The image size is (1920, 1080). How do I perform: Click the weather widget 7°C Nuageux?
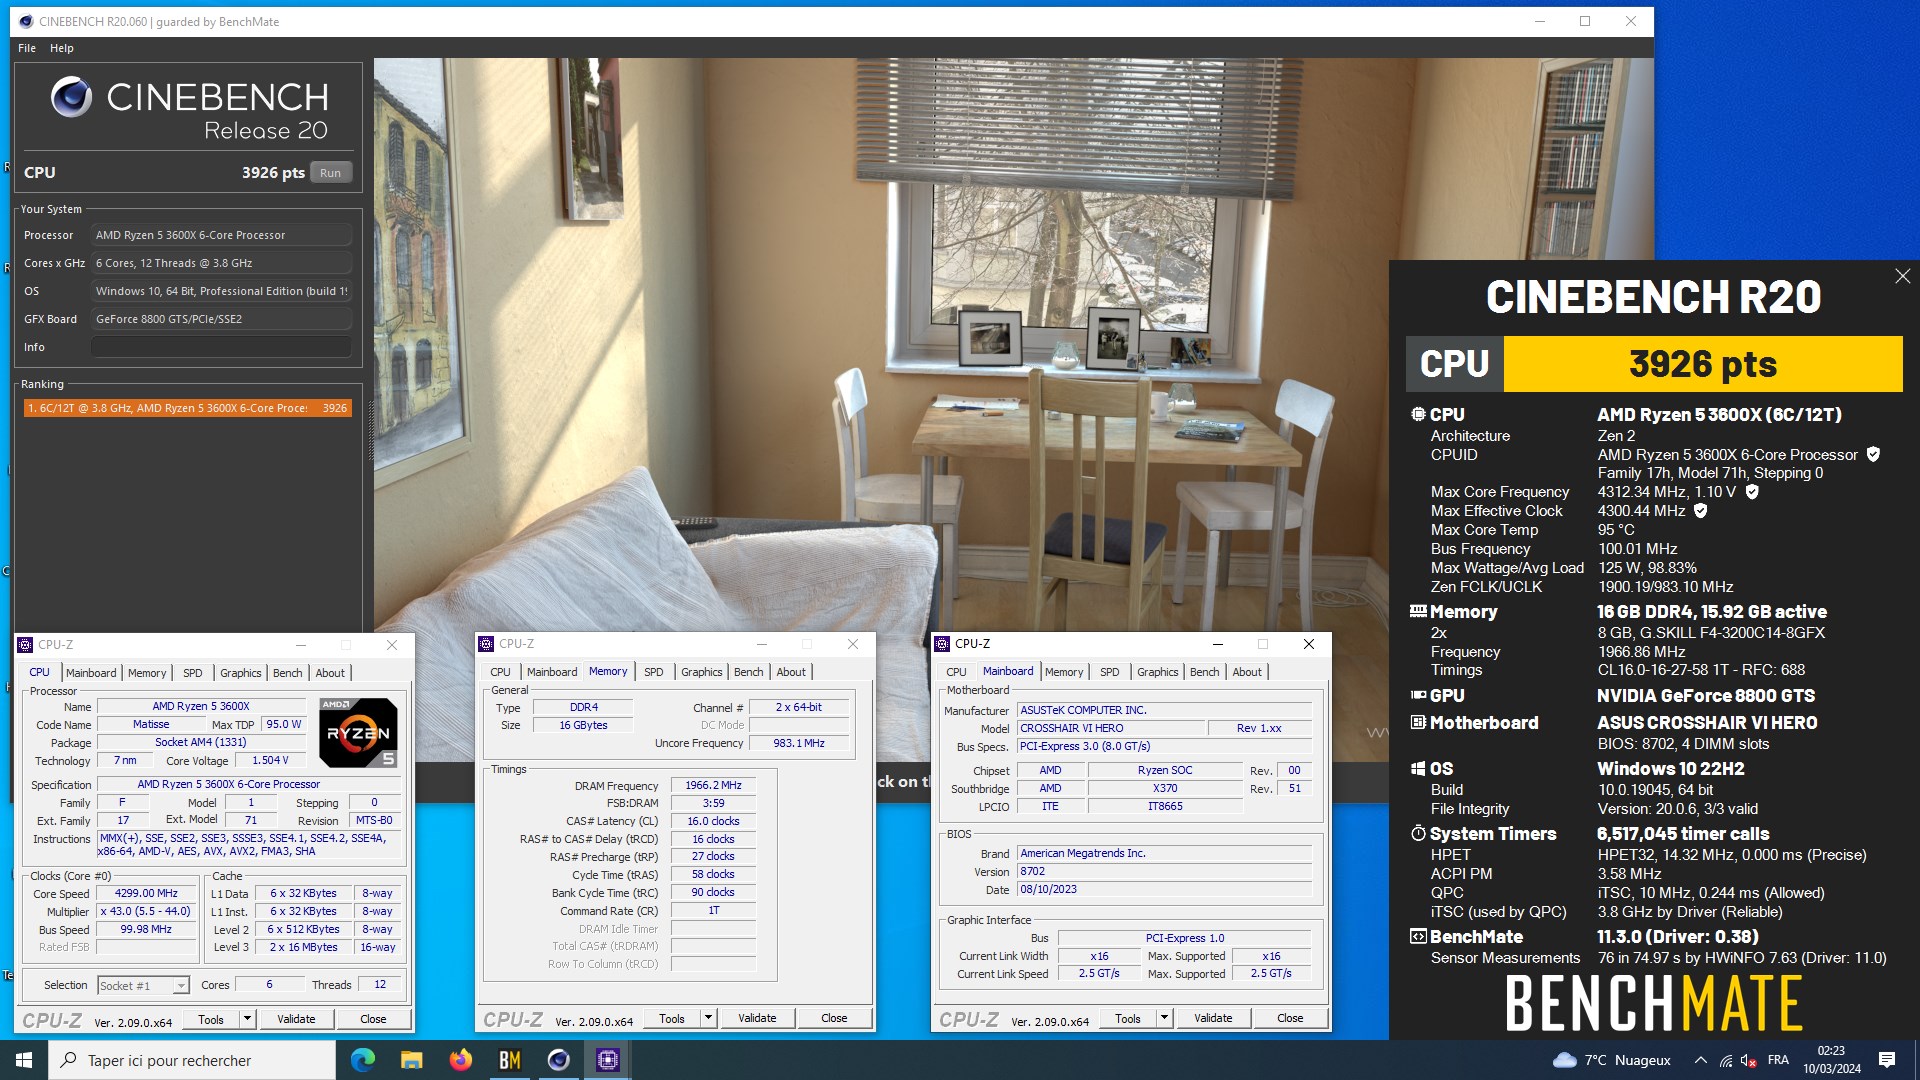point(1611,1060)
